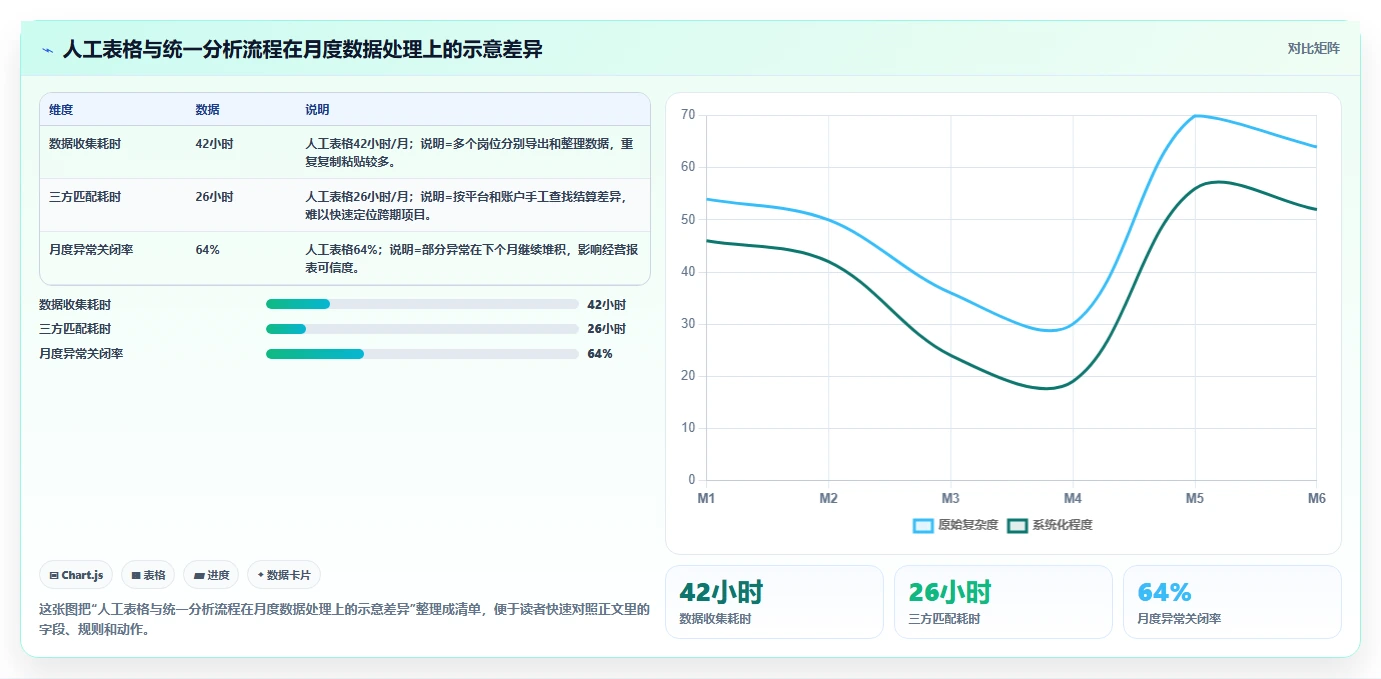Click the 对比矩阵 label
The image size is (1381, 679).
(1313, 48)
